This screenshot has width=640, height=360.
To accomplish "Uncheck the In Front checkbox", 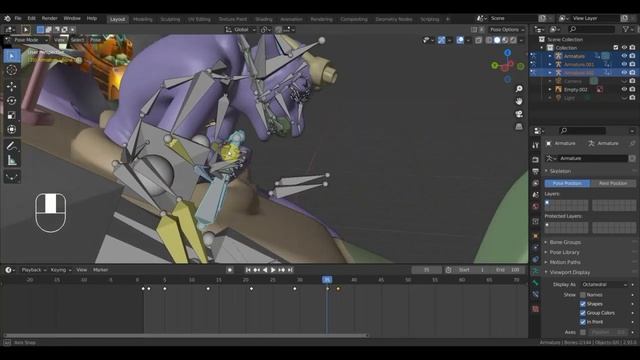I will [x=583, y=322].
